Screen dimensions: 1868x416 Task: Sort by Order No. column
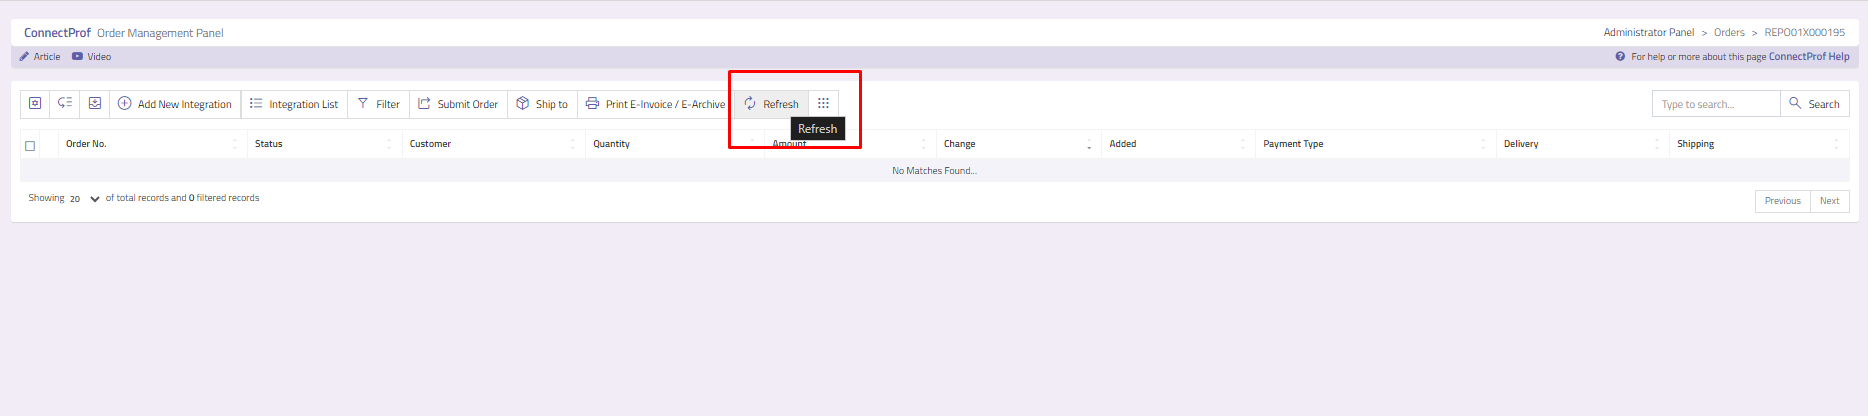[x=86, y=144]
